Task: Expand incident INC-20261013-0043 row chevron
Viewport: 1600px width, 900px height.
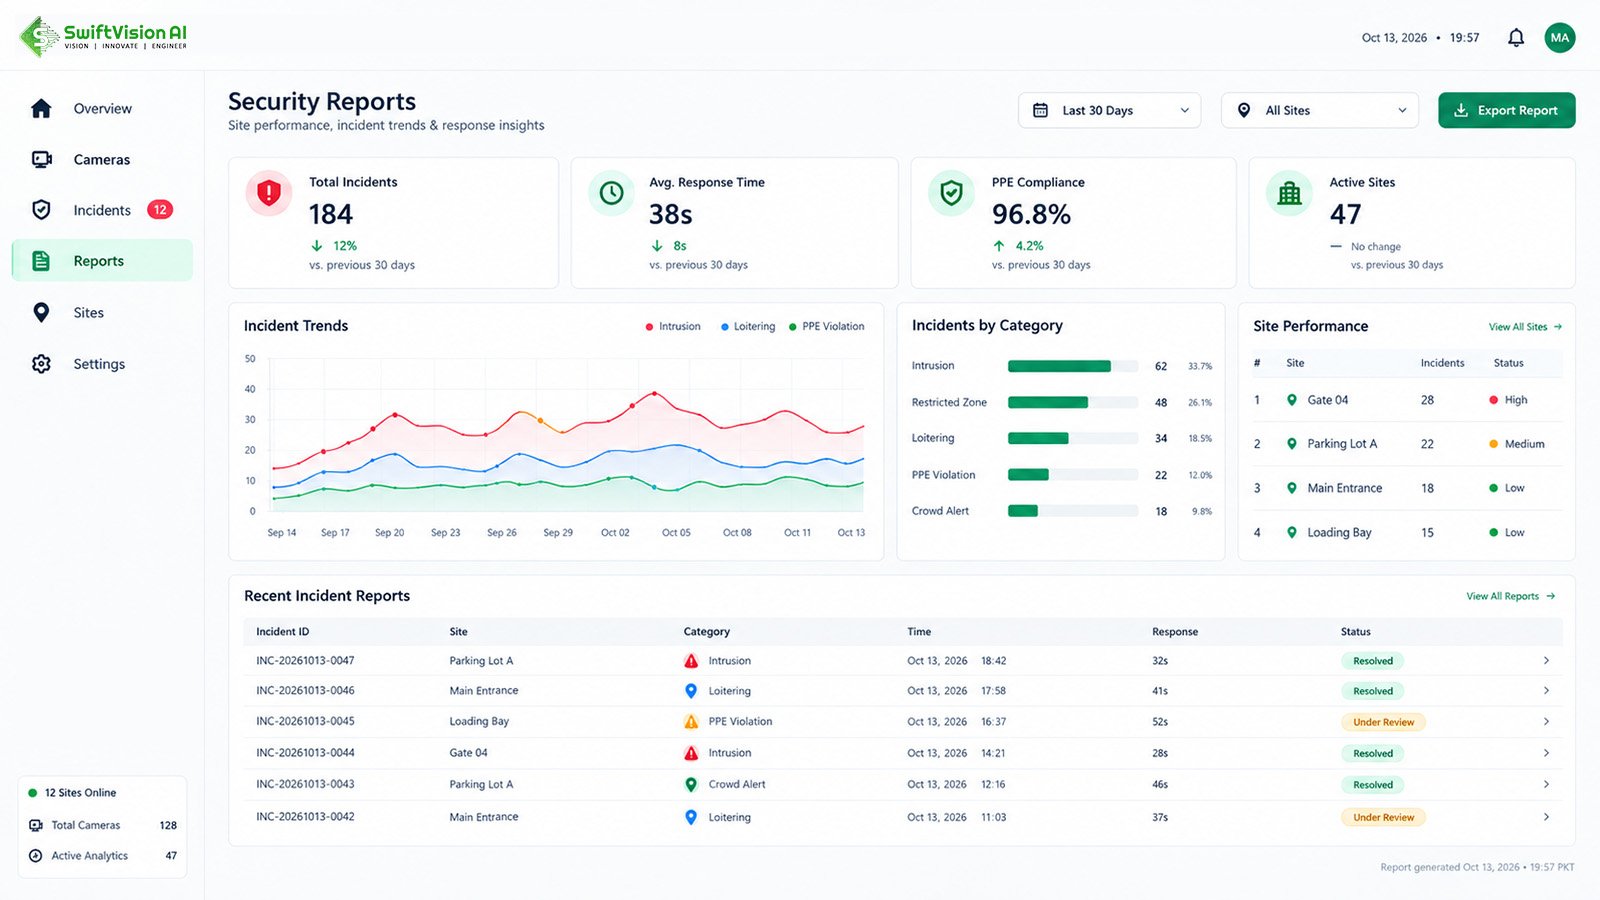Action: pyautogui.click(x=1546, y=785)
